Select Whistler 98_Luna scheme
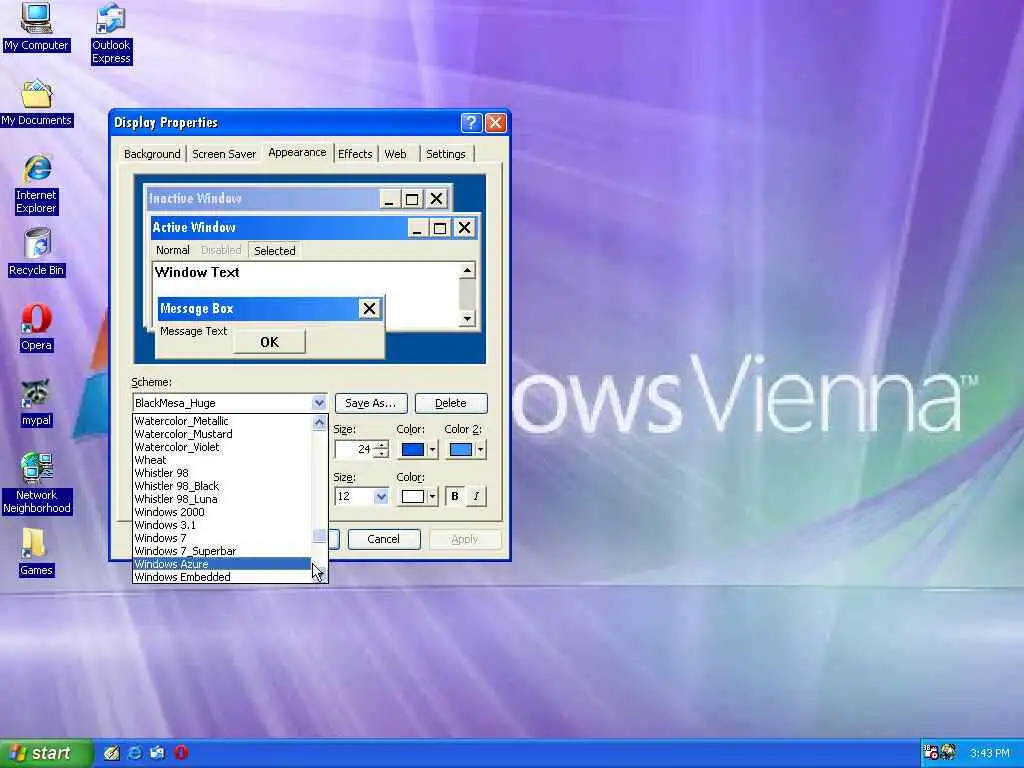 pos(222,500)
